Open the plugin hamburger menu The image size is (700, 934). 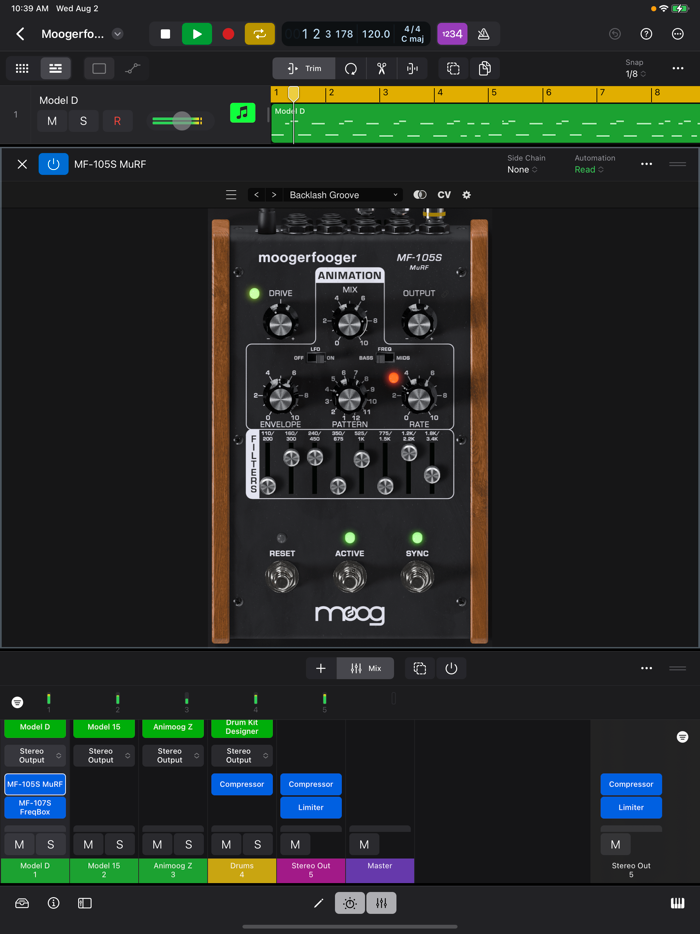tap(231, 195)
